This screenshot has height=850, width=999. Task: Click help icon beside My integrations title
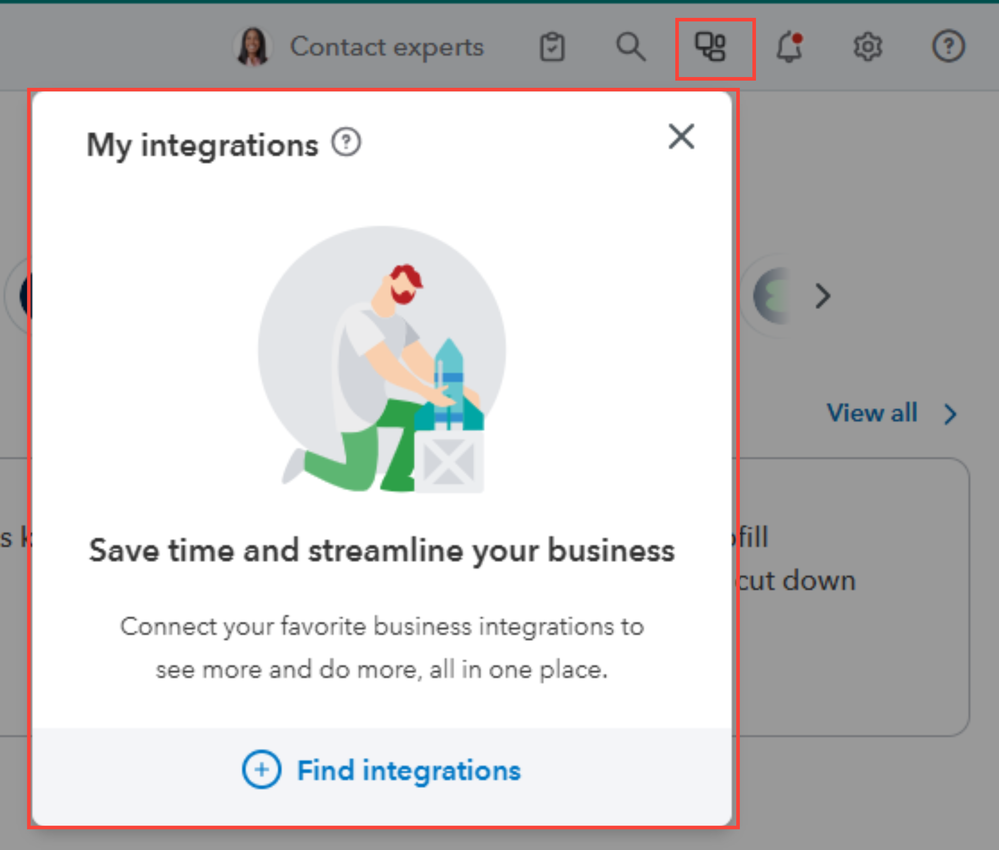click(x=346, y=143)
